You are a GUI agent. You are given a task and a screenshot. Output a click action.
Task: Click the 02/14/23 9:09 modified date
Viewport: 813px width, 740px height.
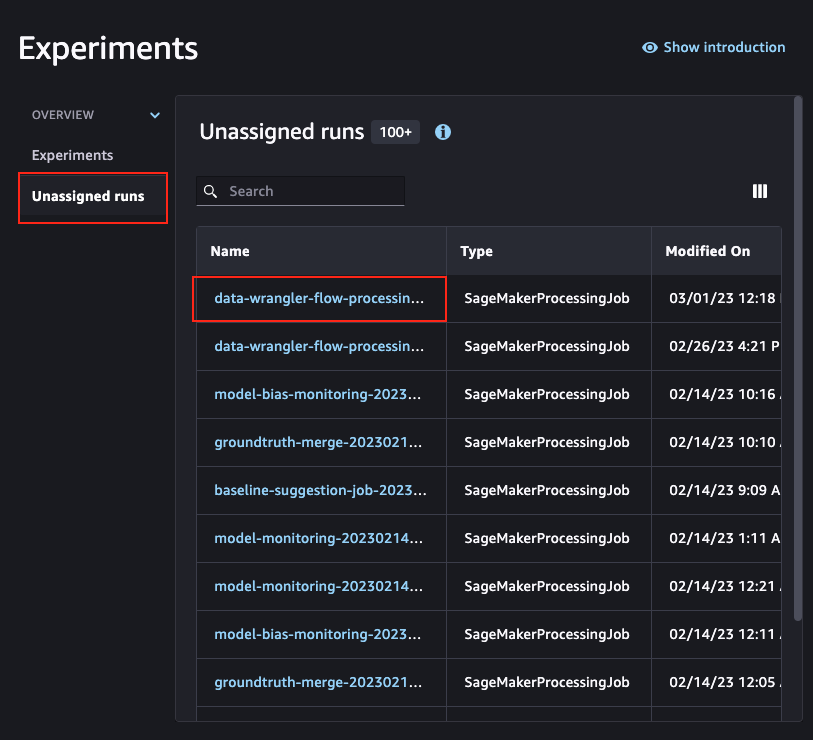(x=725, y=490)
